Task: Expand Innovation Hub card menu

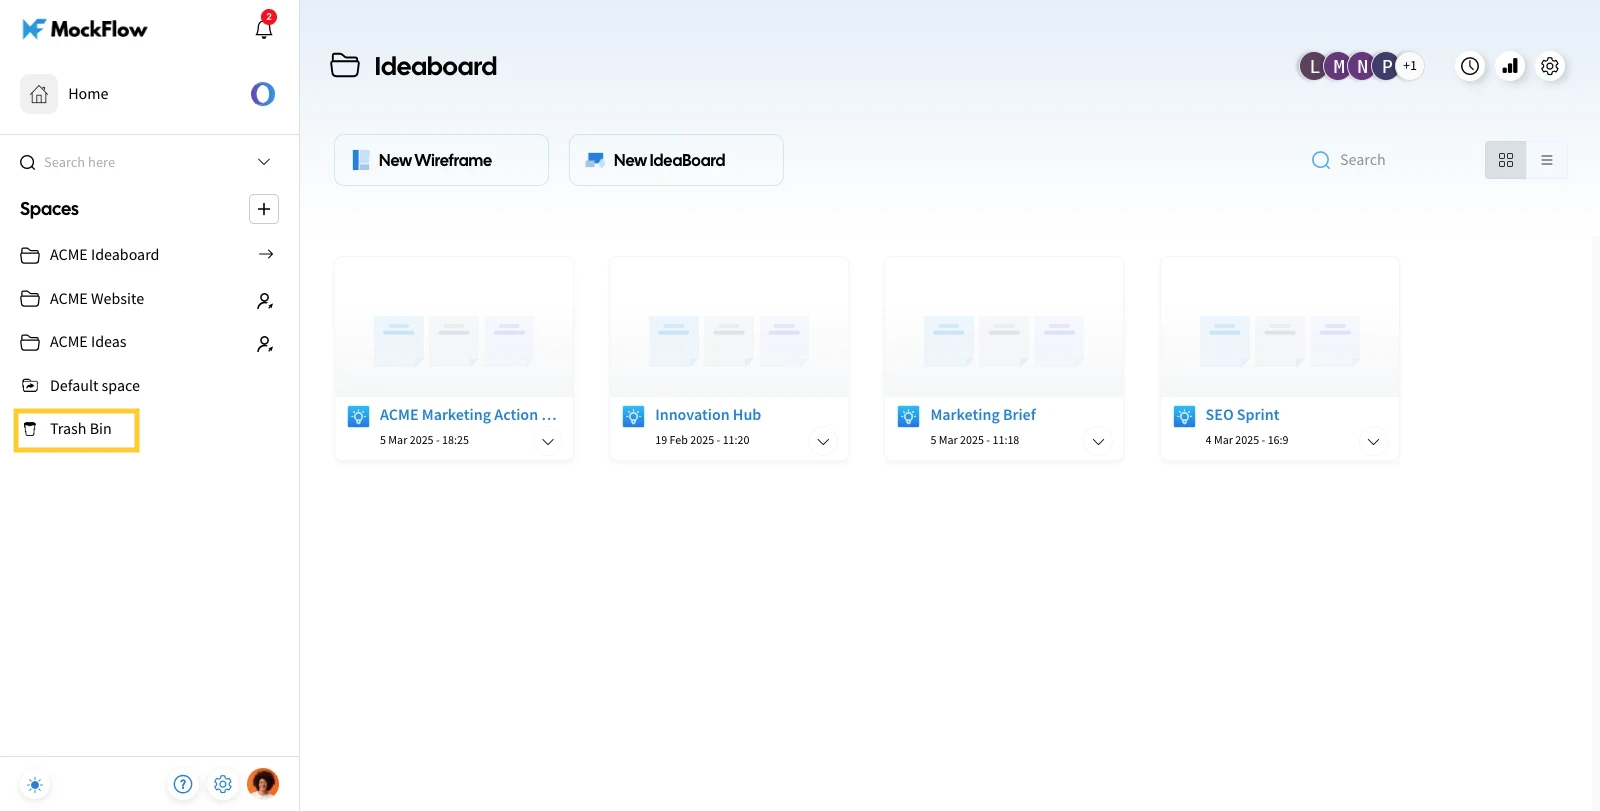Action: pyautogui.click(x=823, y=441)
